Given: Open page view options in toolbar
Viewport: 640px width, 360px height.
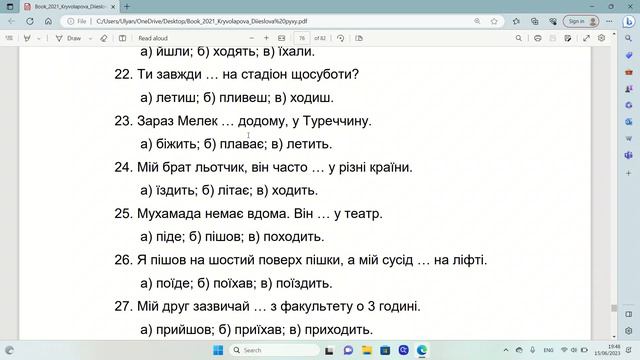Looking at the screenshot, I should click(x=359, y=38).
